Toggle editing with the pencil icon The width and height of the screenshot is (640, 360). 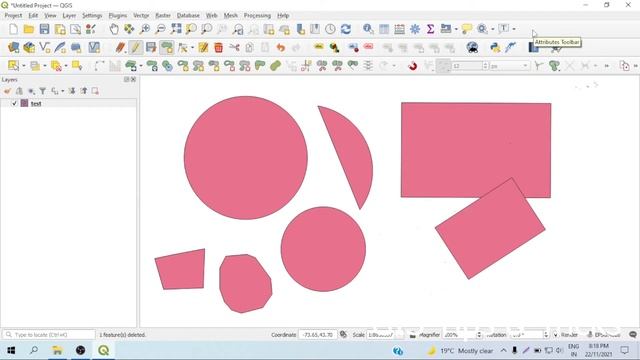point(136,47)
